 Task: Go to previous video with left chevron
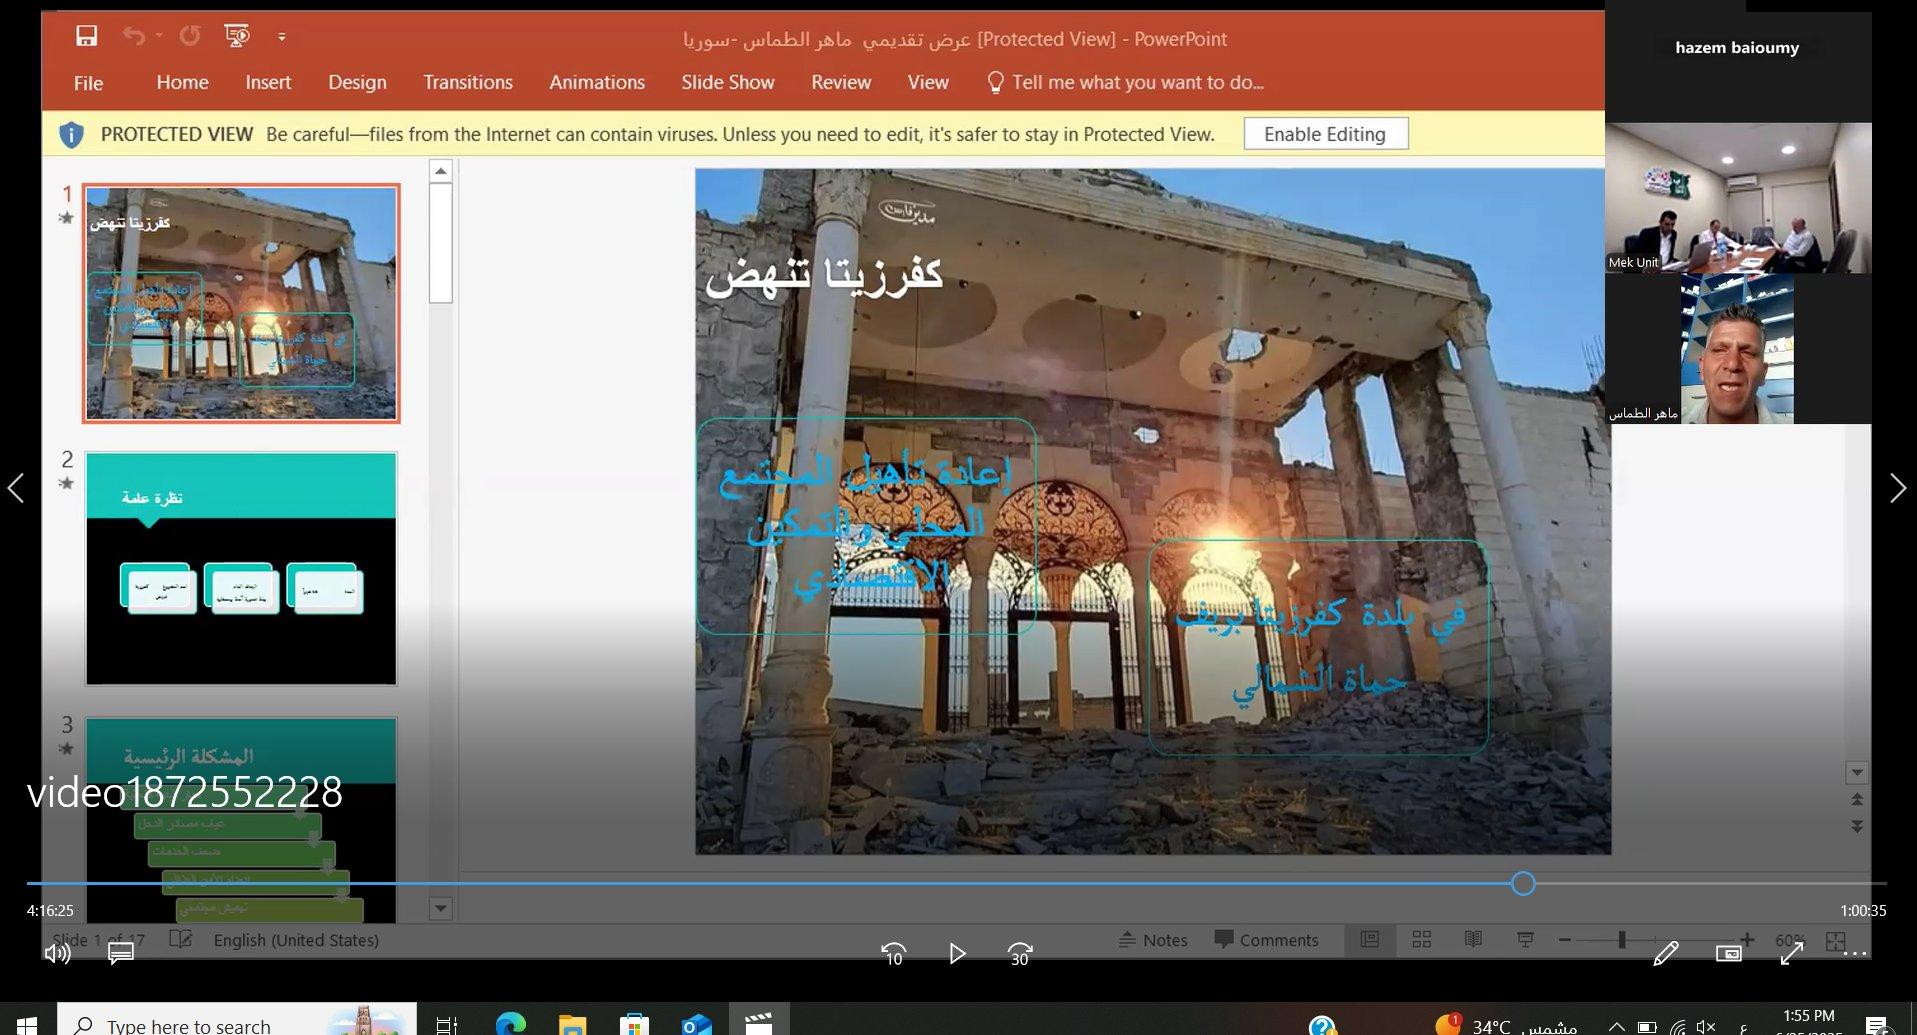(x=16, y=488)
